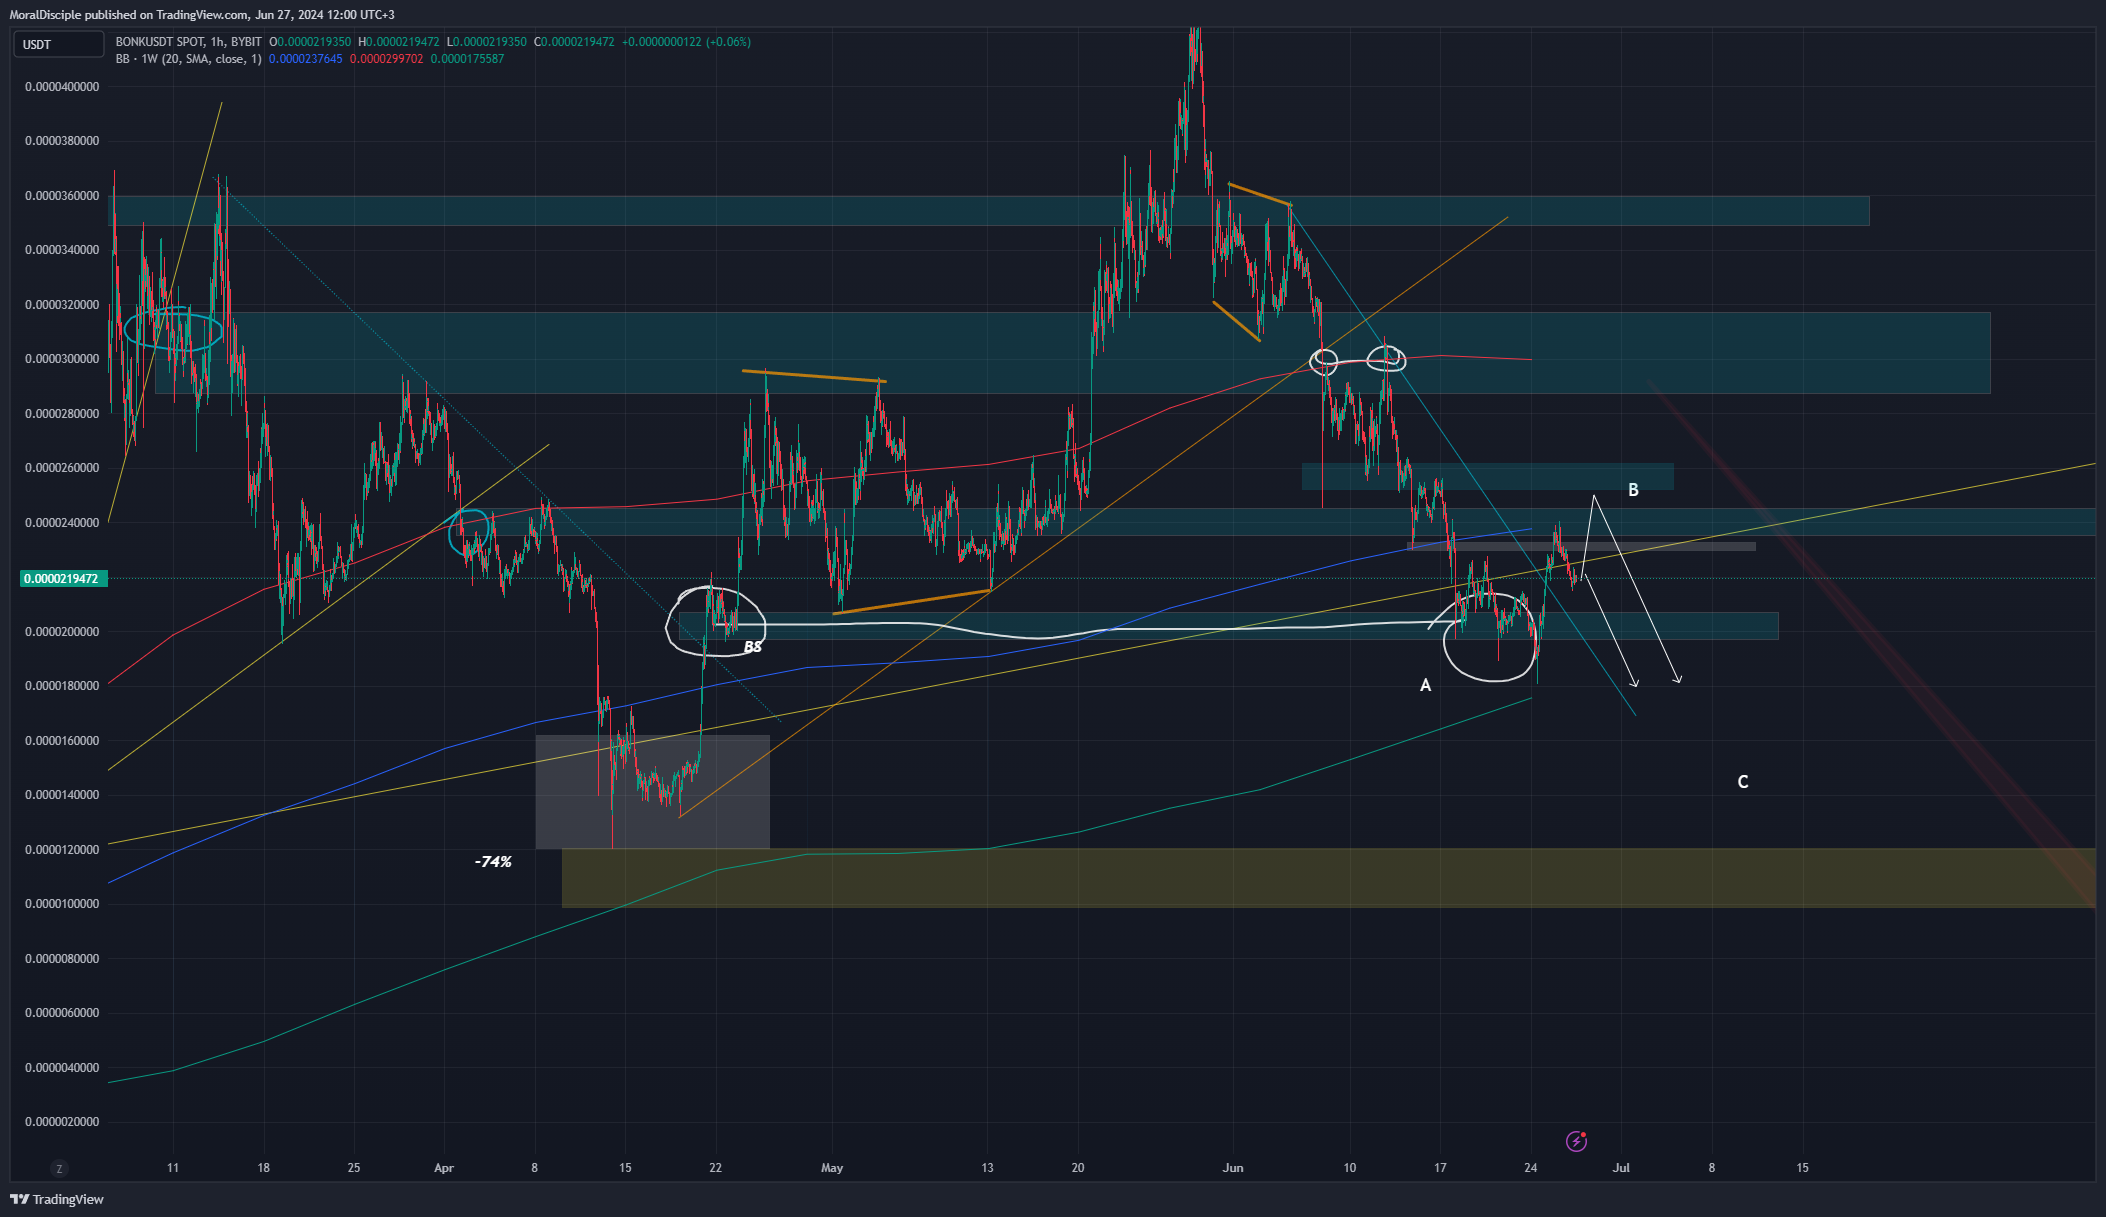Click the red BB value 0.0000299702
The image size is (2106, 1217).
pos(387,59)
